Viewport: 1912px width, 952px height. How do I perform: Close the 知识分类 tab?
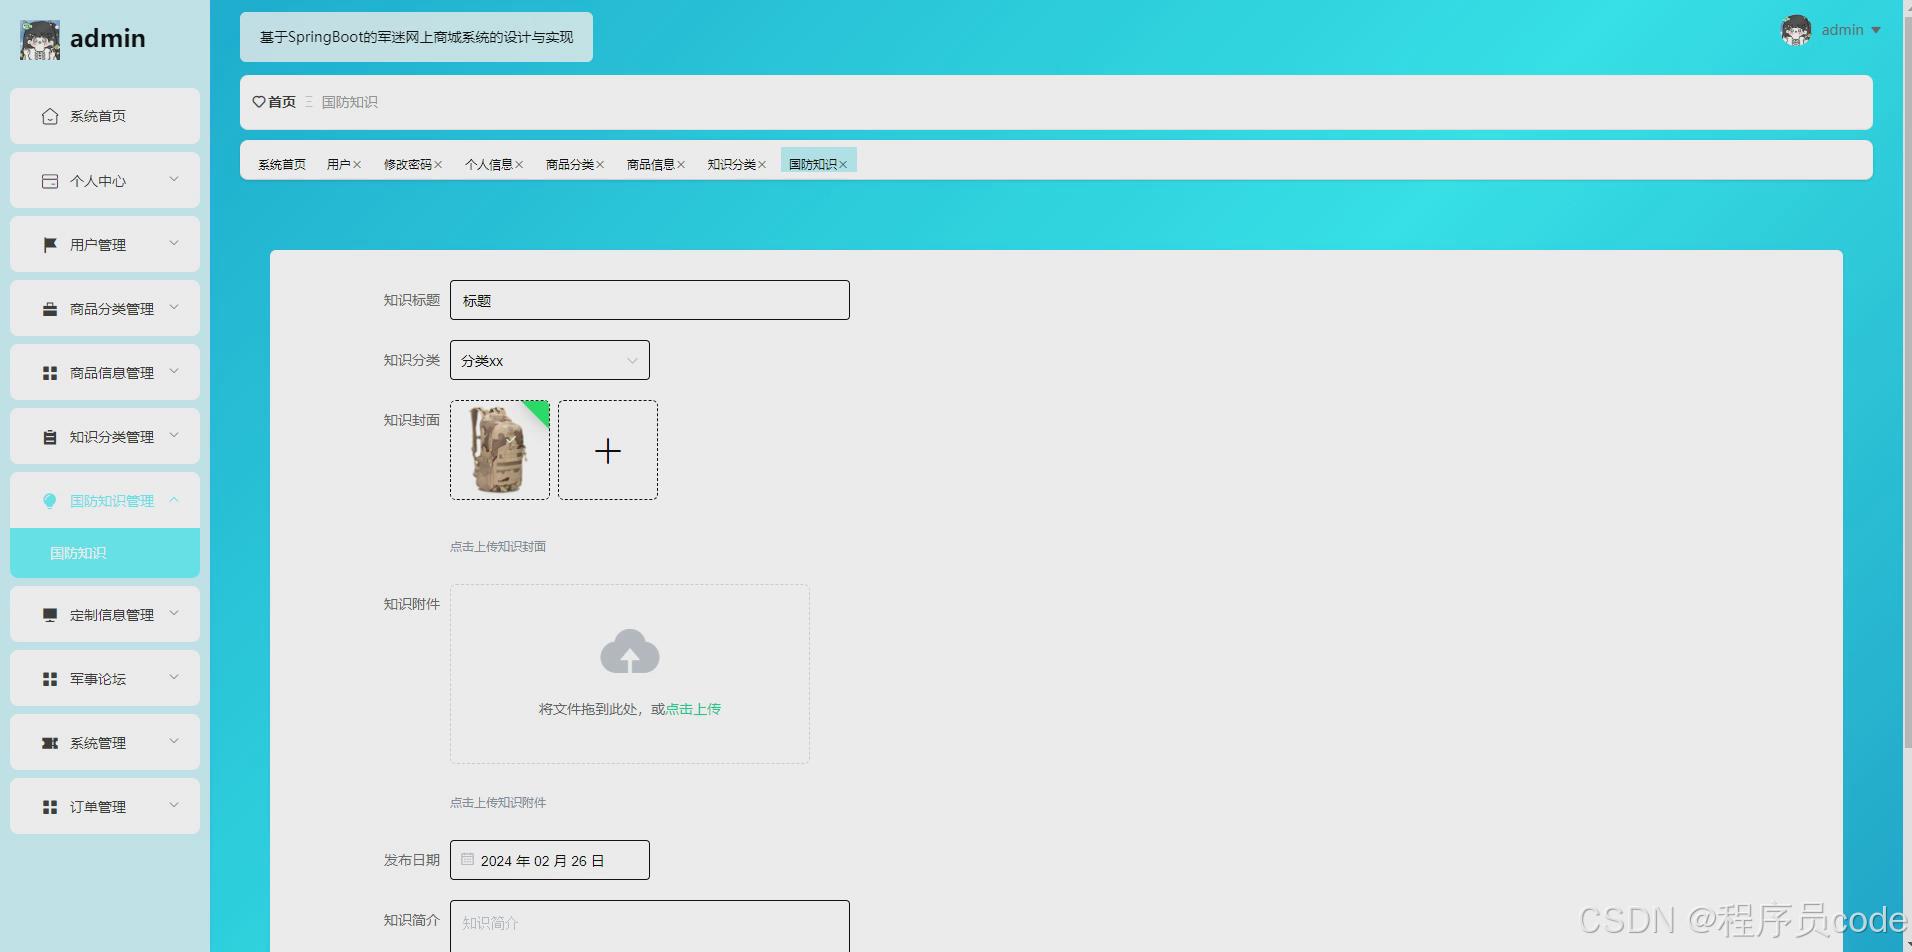(x=762, y=165)
